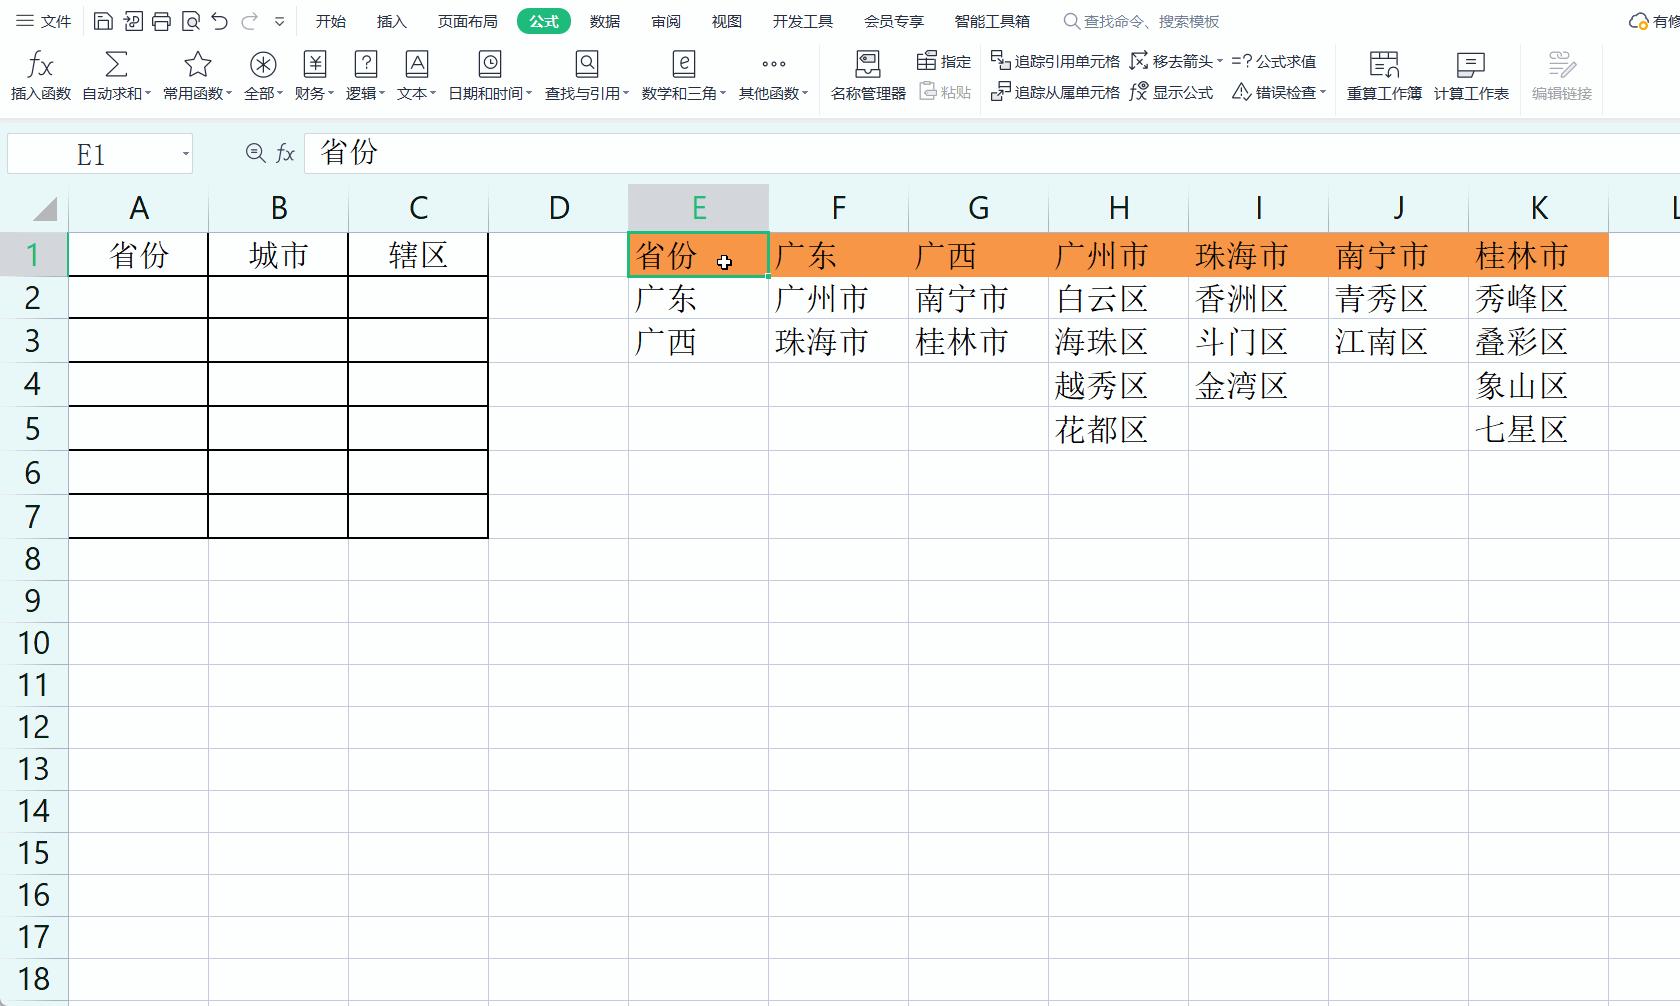Click the magnifier icon beside the formula bar

pyautogui.click(x=255, y=153)
